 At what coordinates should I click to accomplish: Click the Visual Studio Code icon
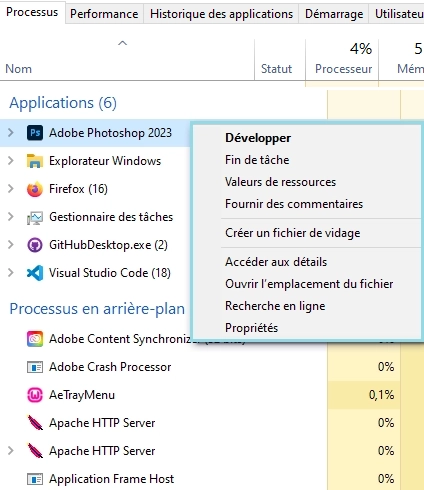35,273
